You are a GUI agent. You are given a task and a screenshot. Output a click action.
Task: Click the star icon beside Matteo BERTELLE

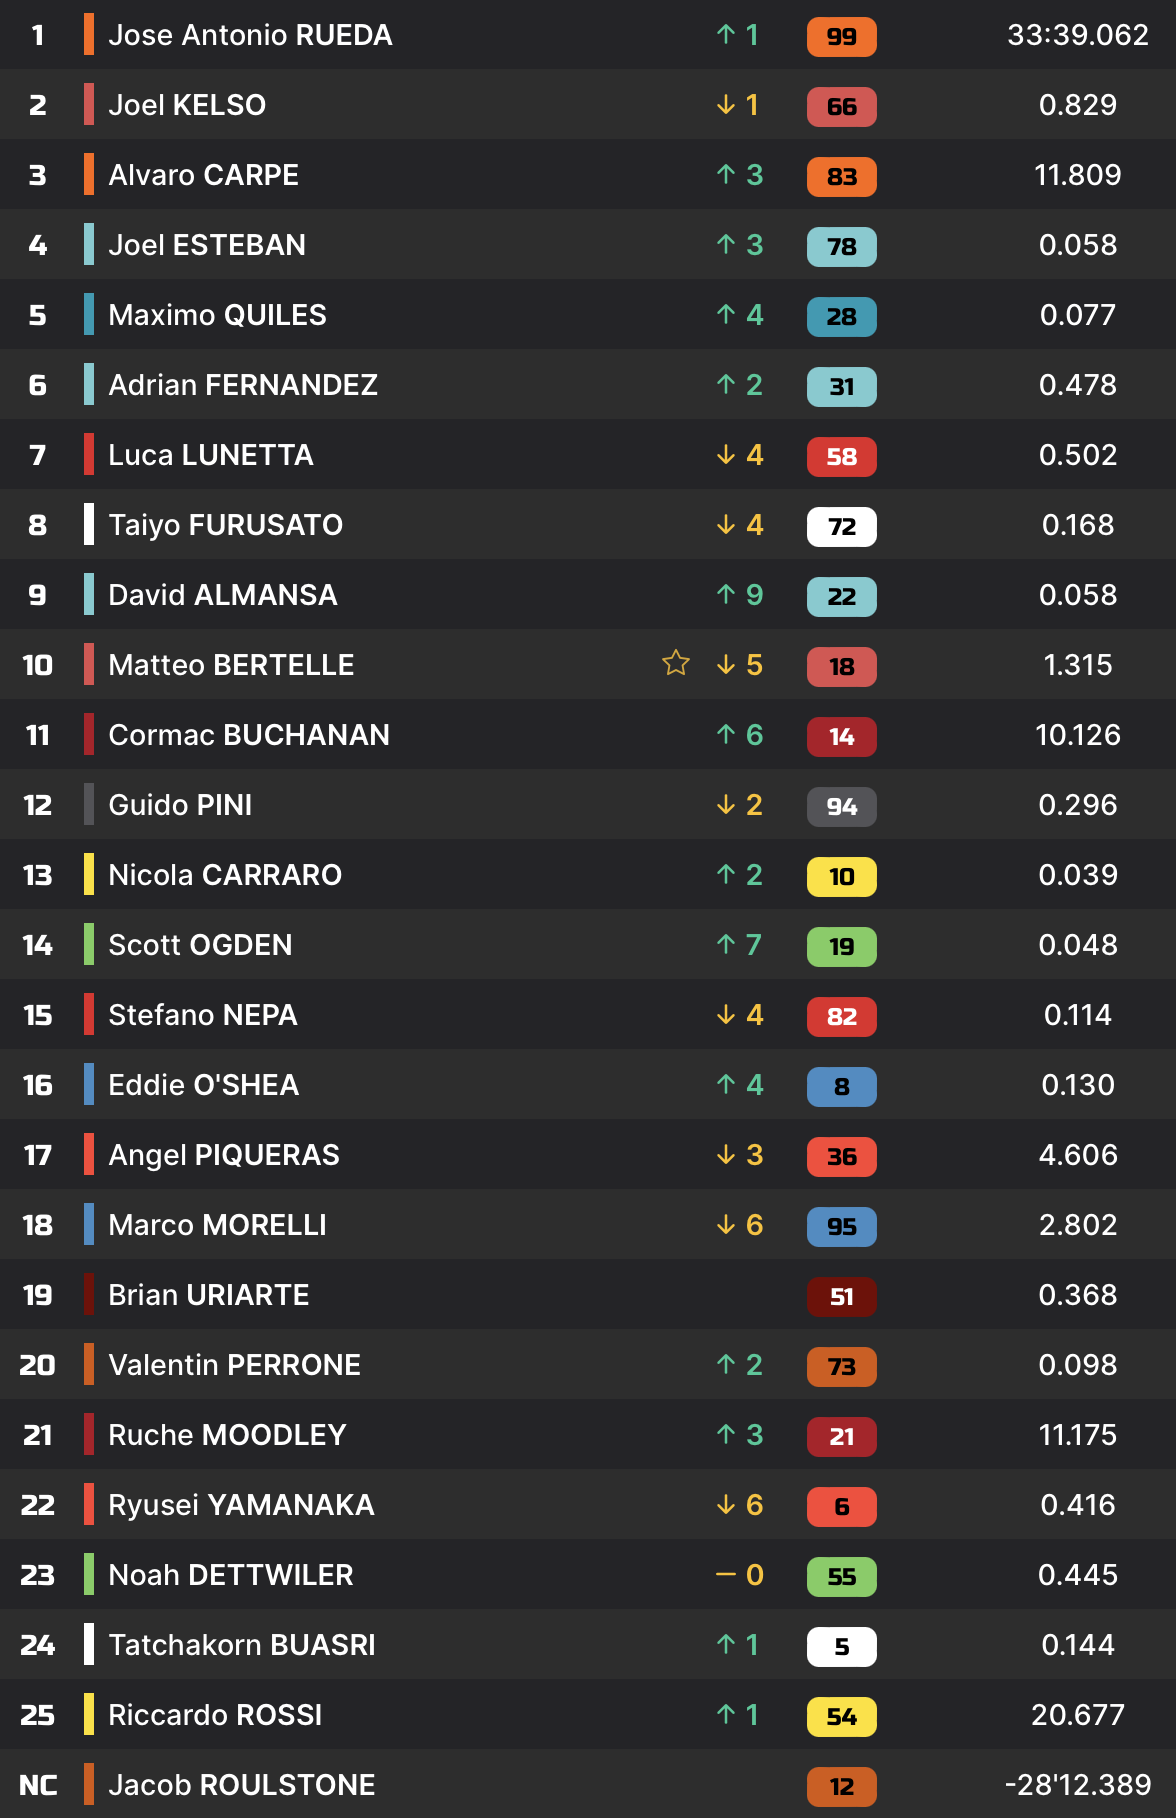click(676, 664)
